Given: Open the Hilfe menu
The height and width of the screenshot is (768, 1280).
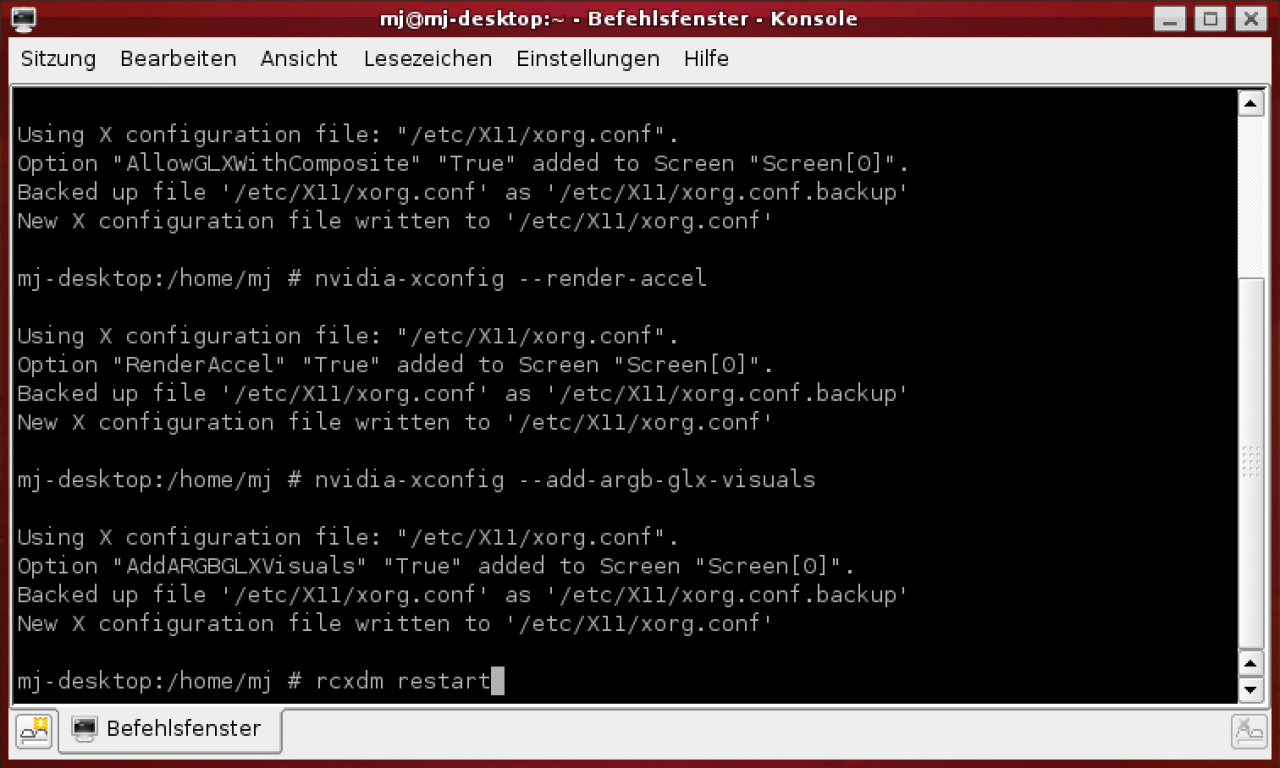Looking at the screenshot, I should 706,59.
